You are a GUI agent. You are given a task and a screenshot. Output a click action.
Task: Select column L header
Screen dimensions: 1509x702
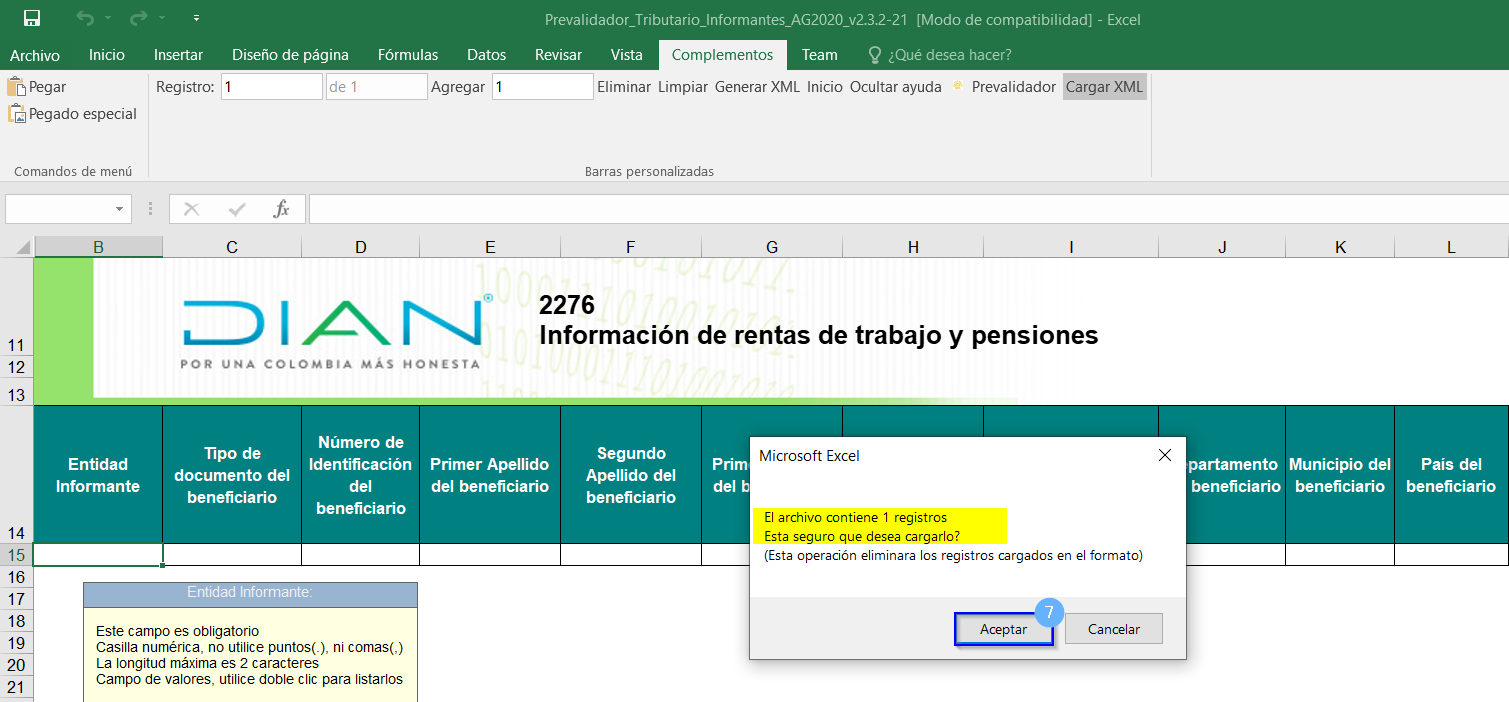(1451, 247)
